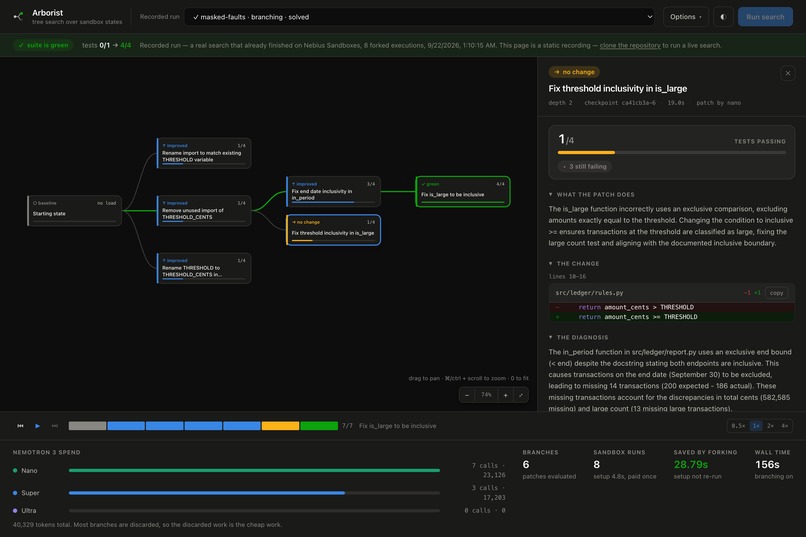Click the '7/7' step counter
This screenshot has width=806, height=537.
(x=347, y=425)
